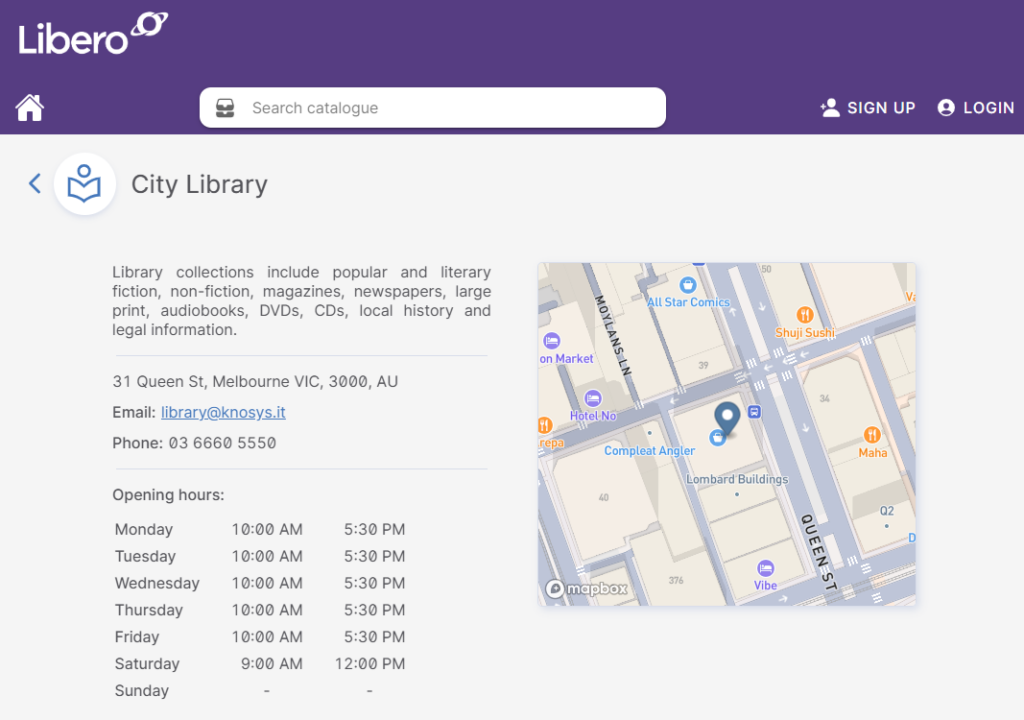This screenshot has height=720, width=1024.
Task: Click the City Library book icon
Action: pyautogui.click(x=85, y=183)
